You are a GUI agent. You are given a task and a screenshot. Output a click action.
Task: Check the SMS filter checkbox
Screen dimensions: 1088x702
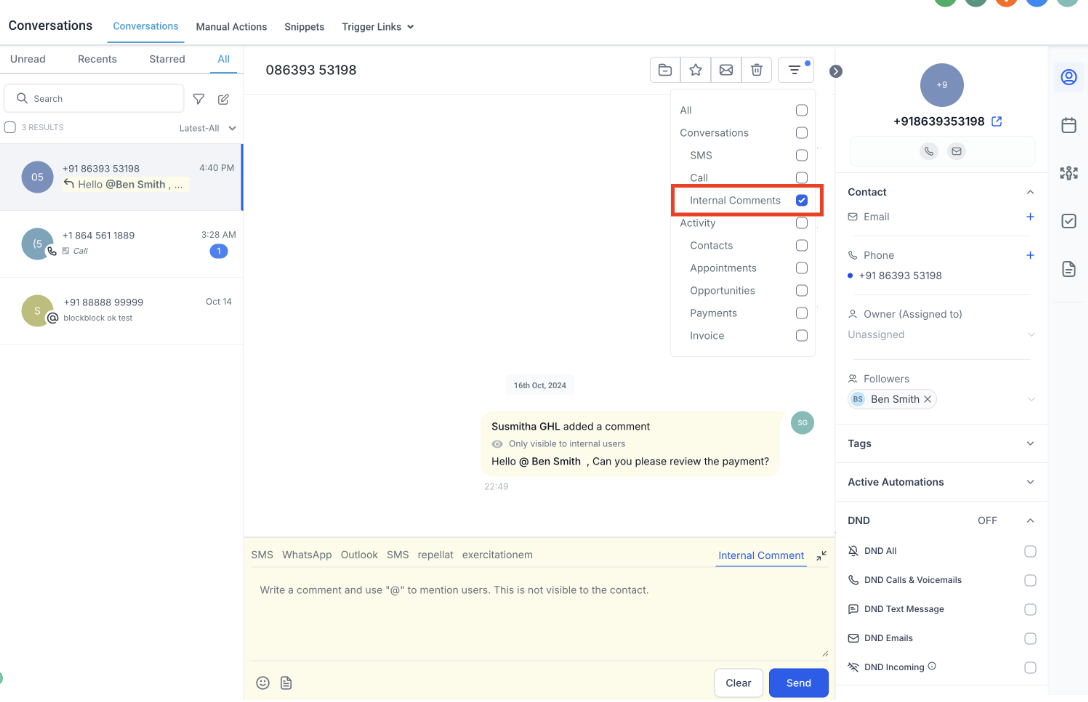[x=801, y=155]
